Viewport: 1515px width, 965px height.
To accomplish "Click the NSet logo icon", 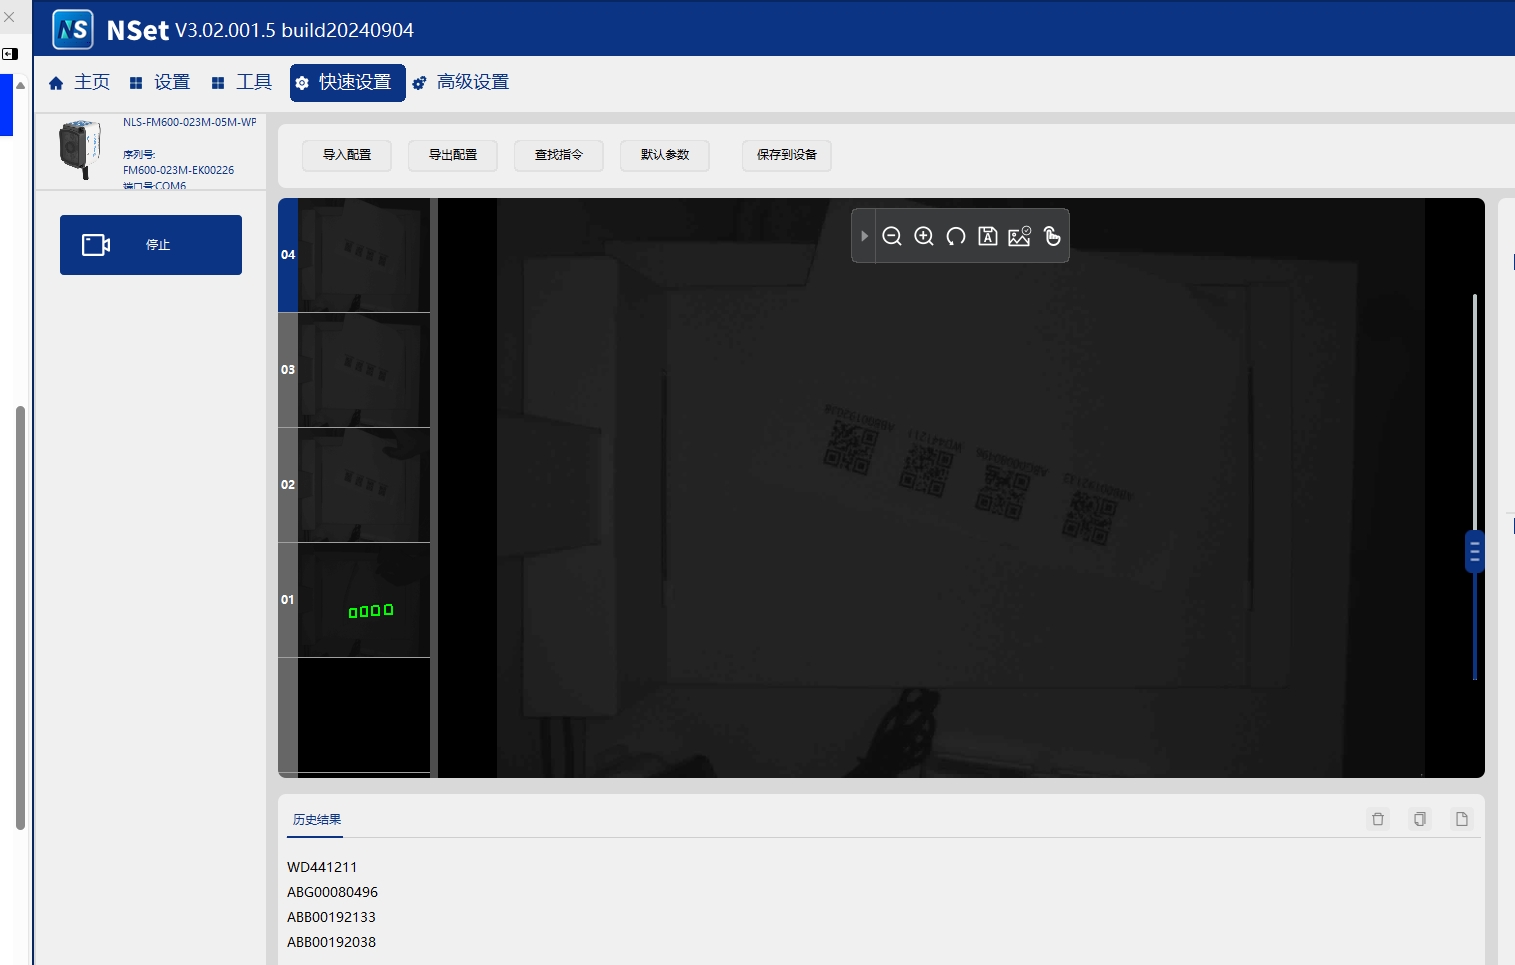I will coord(73,30).
